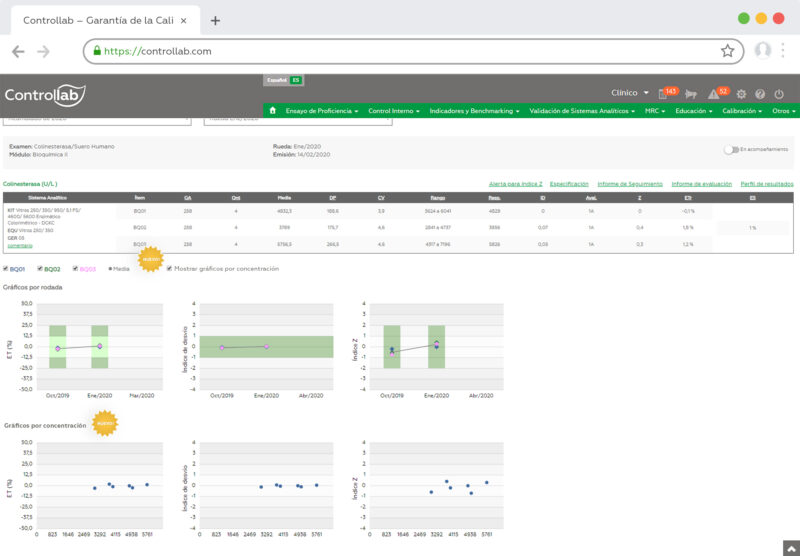The image size is (800, 556).
Task: Open the comentario link in the table
Action: 20,246
